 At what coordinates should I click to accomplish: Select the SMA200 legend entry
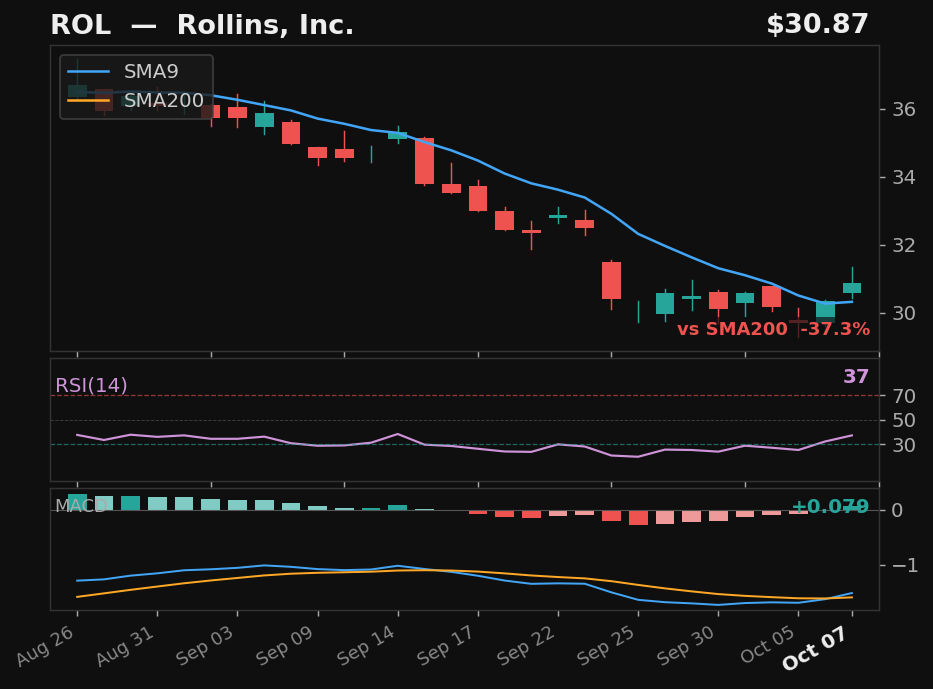(136, 100)
